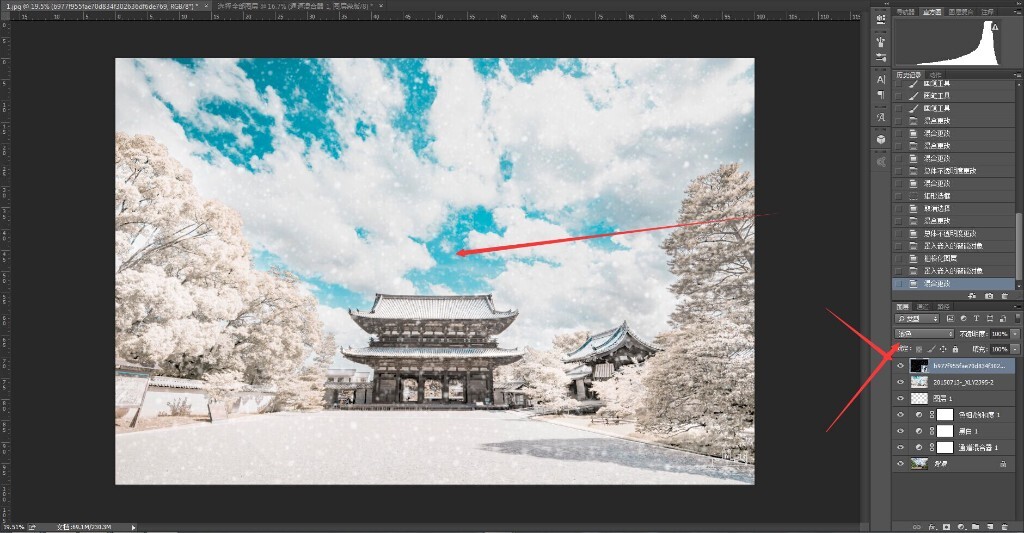This screenshot has height=533, width=1024.
Task: Select the 20150713-_XLY2395-2 layer name
Action: pos(963,382)
